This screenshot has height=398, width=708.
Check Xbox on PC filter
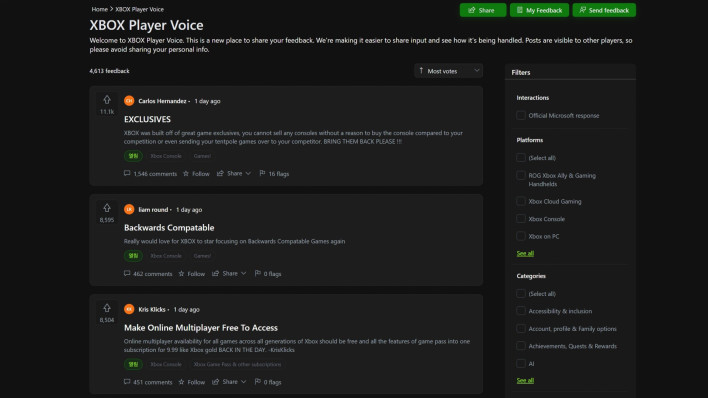[521, 236]
